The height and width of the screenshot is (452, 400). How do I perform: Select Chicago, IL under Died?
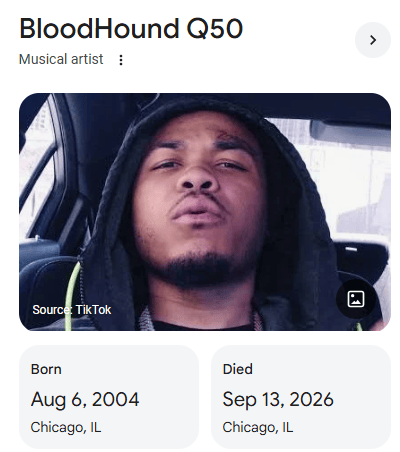coord(258,427)
